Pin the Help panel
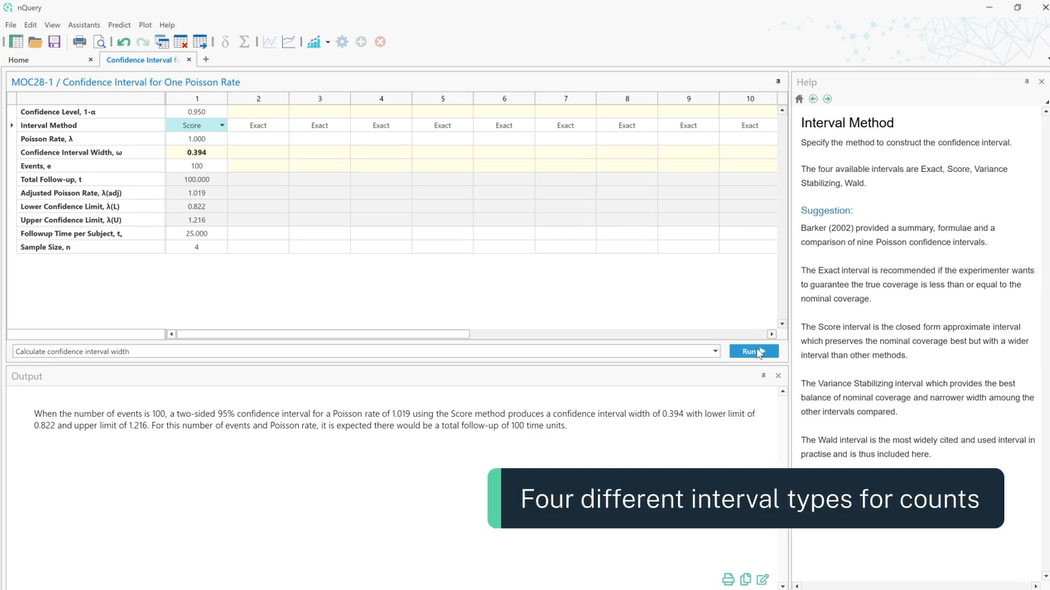This screenshot has width=1050, height=590. coord(1026,82)
